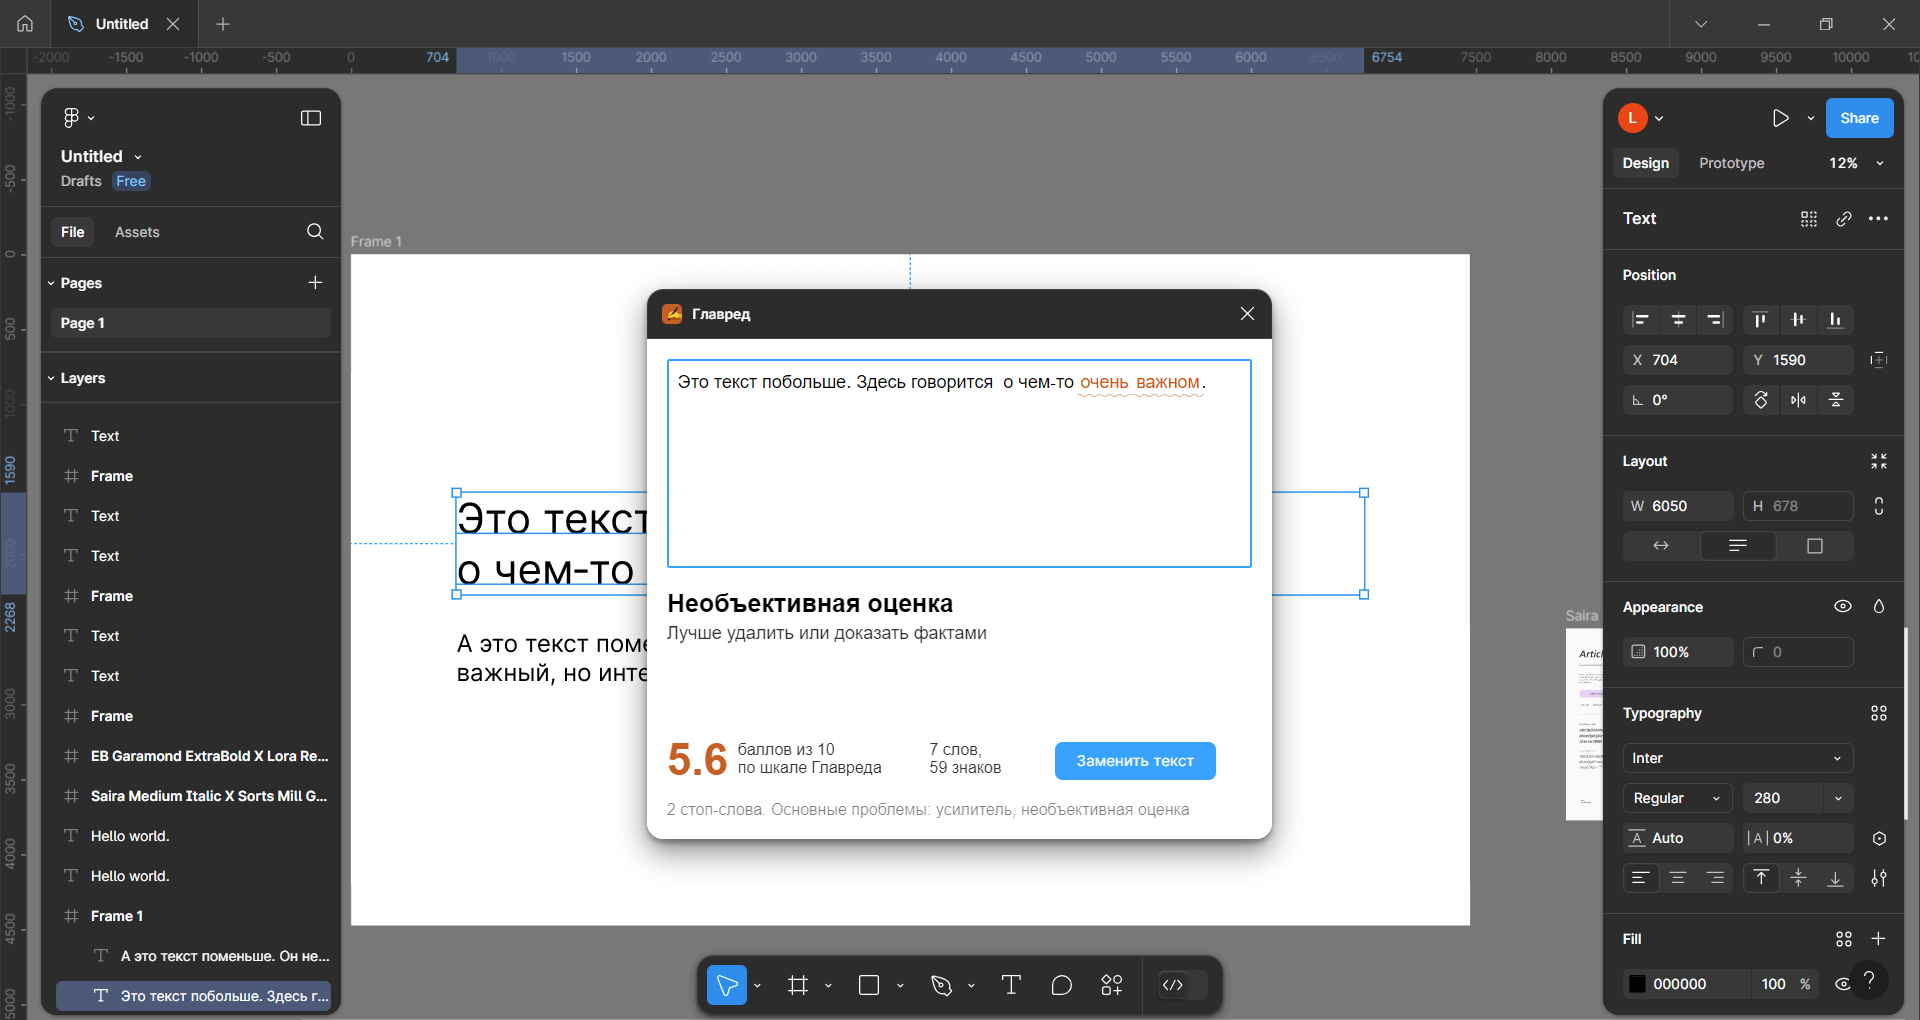Click the rotate 90 degrees icon

pyautogui.click(x=1761, y=400)
